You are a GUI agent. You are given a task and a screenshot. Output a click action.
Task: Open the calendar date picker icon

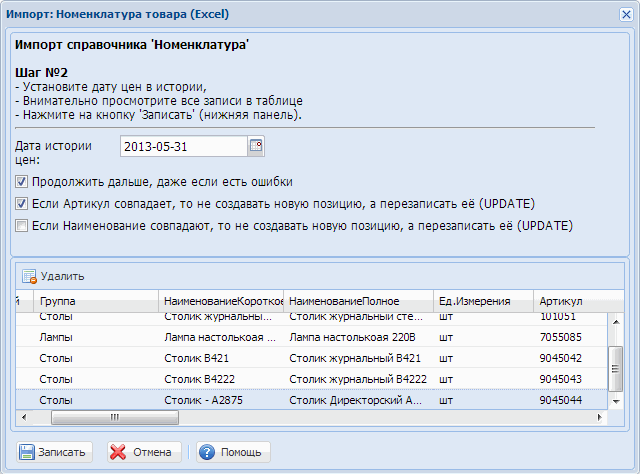pyautogui.click(x=256, y=146)
